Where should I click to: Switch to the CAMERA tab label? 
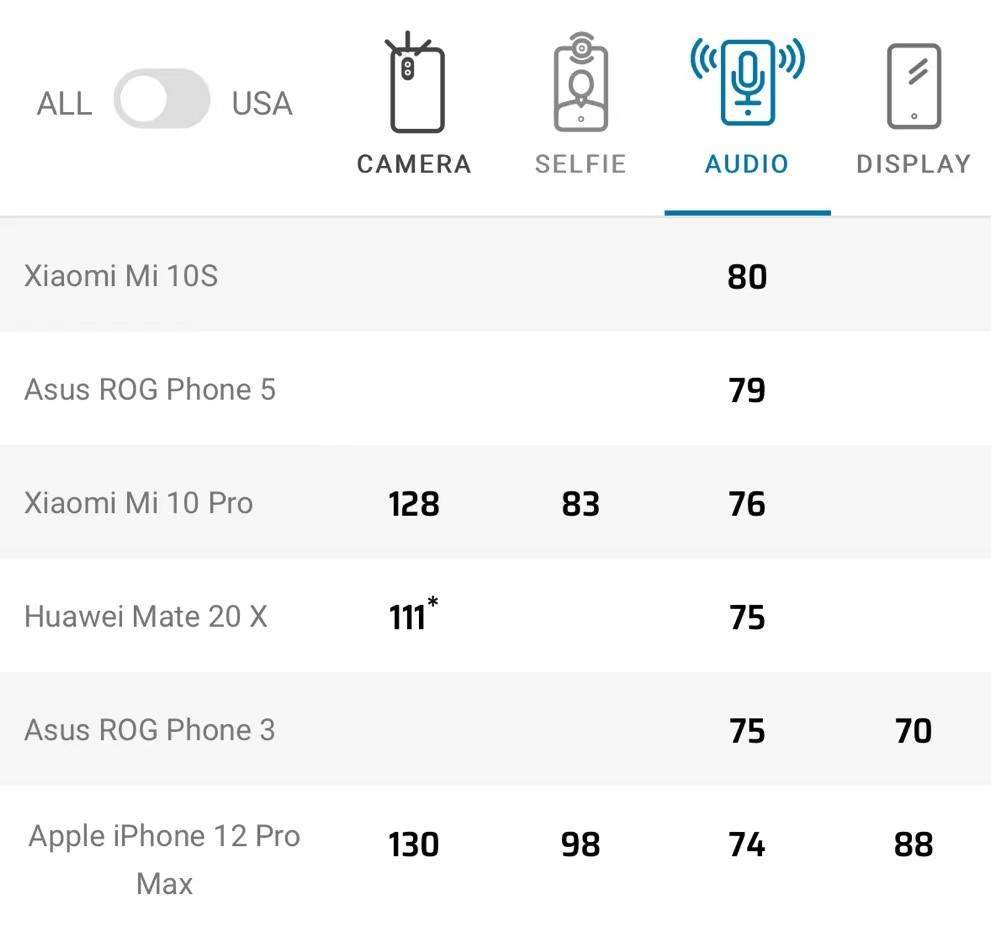pos(414,164)
